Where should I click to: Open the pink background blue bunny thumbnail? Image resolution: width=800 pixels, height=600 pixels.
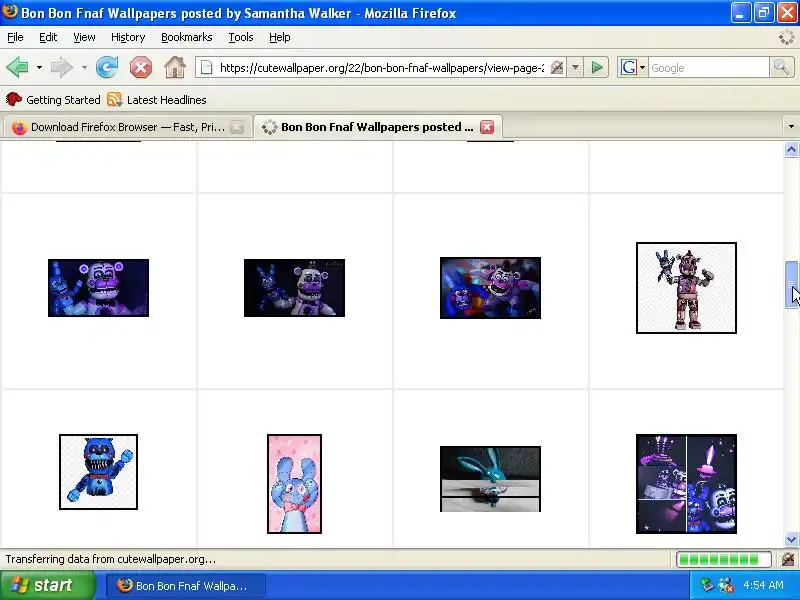(294, 484)
